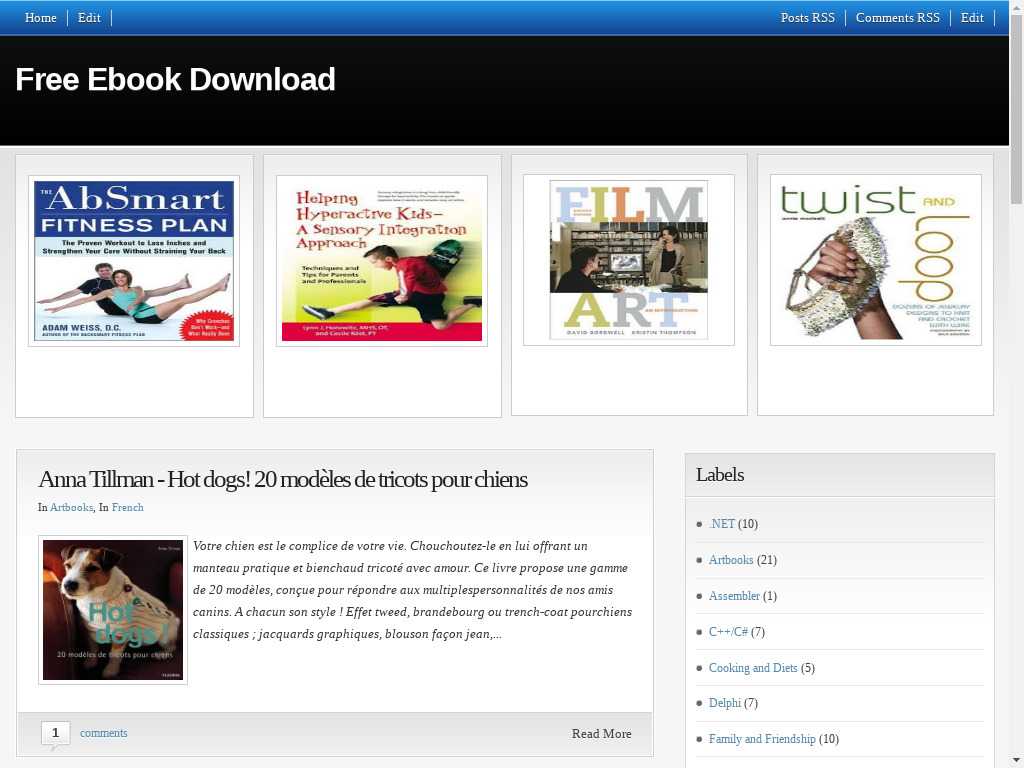1024x768 pixels.
Task: Click the Edit link beside Comments RSS
Action: tap(972, 18)
